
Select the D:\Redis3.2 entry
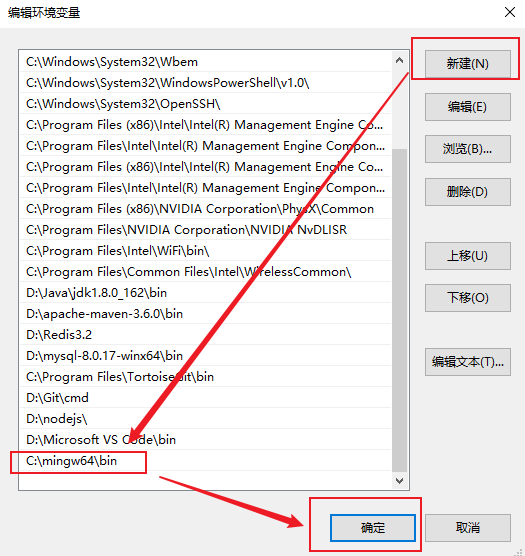[206, 335]
